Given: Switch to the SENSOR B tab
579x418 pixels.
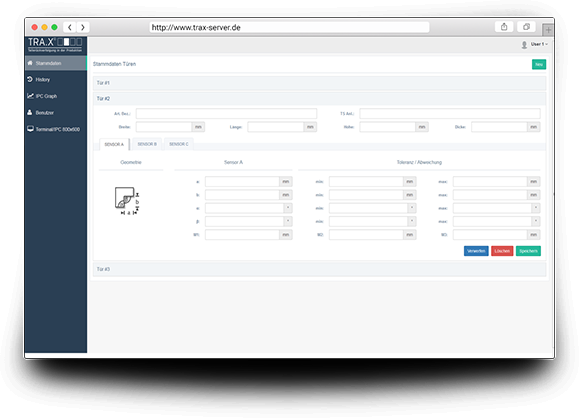Looking at the screenshot, I should [x=147, y=144].
